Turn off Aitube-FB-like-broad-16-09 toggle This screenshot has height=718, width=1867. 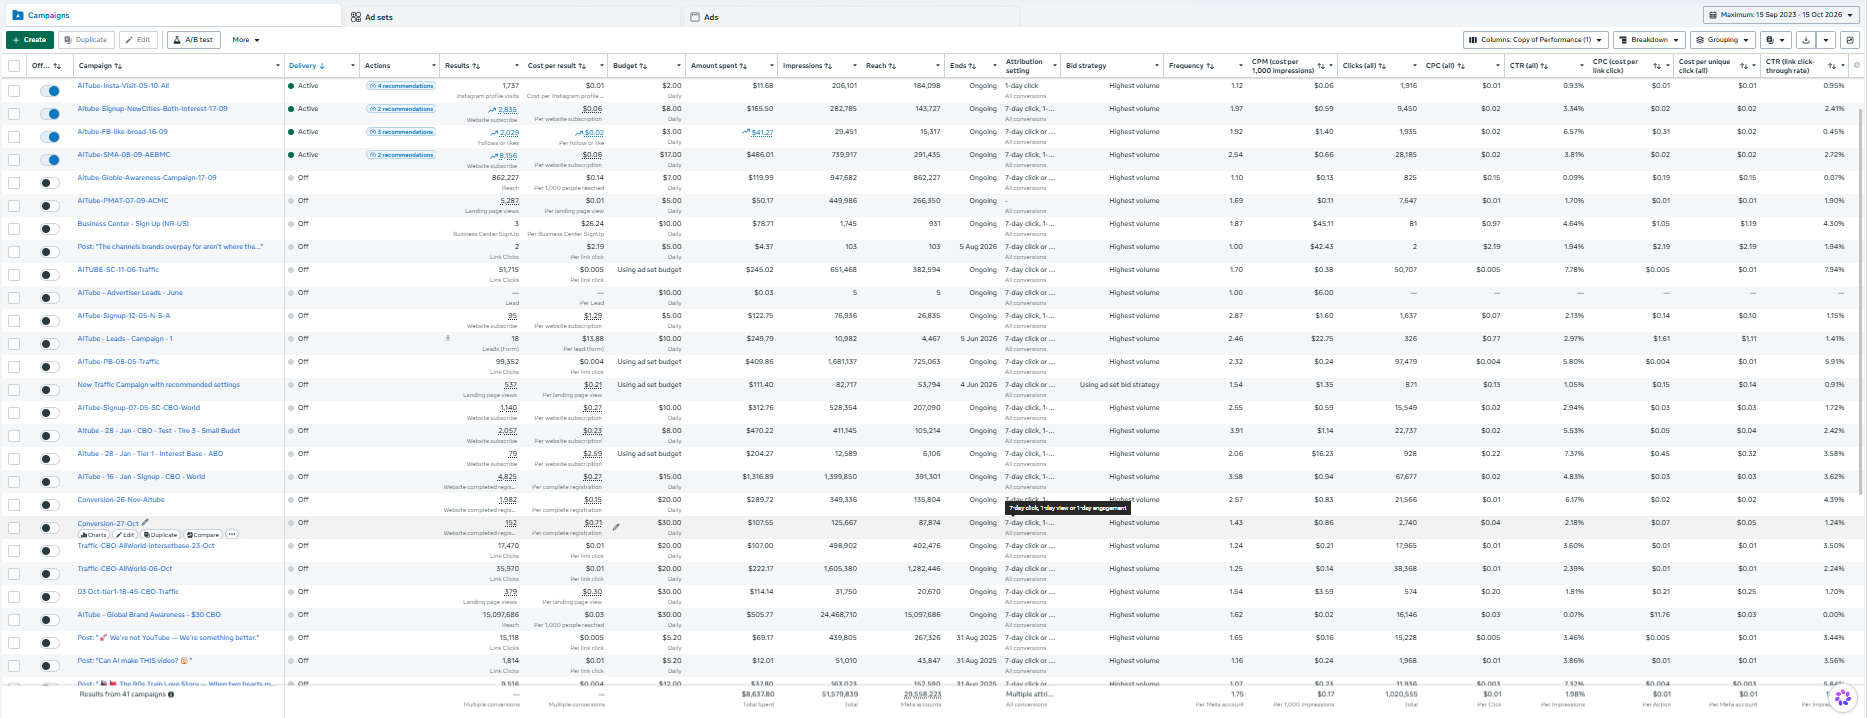(x=49, y=136)
